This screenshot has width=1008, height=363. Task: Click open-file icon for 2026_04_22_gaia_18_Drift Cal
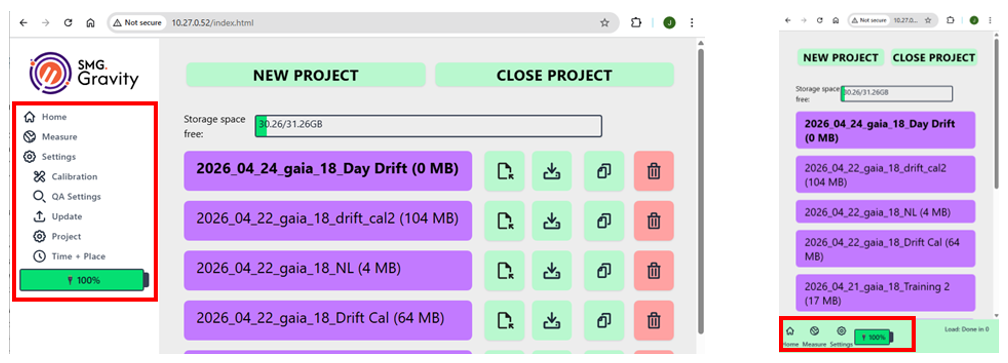(x=505, y=320)
